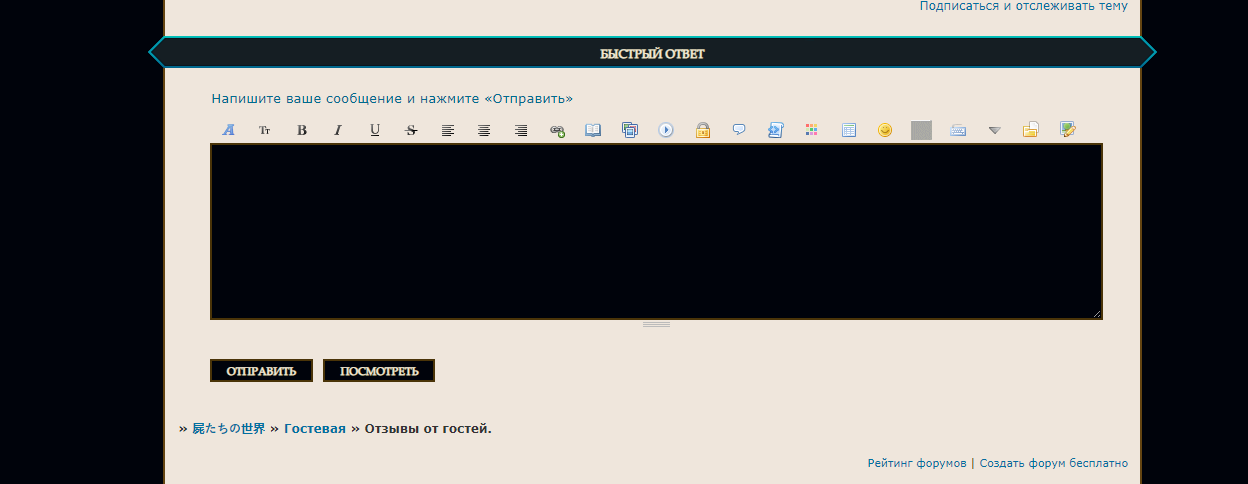Viewport: 1248px width, 484px height.
Task: Insert a hyperlink with link icon
Action: (x=557, y=130)
